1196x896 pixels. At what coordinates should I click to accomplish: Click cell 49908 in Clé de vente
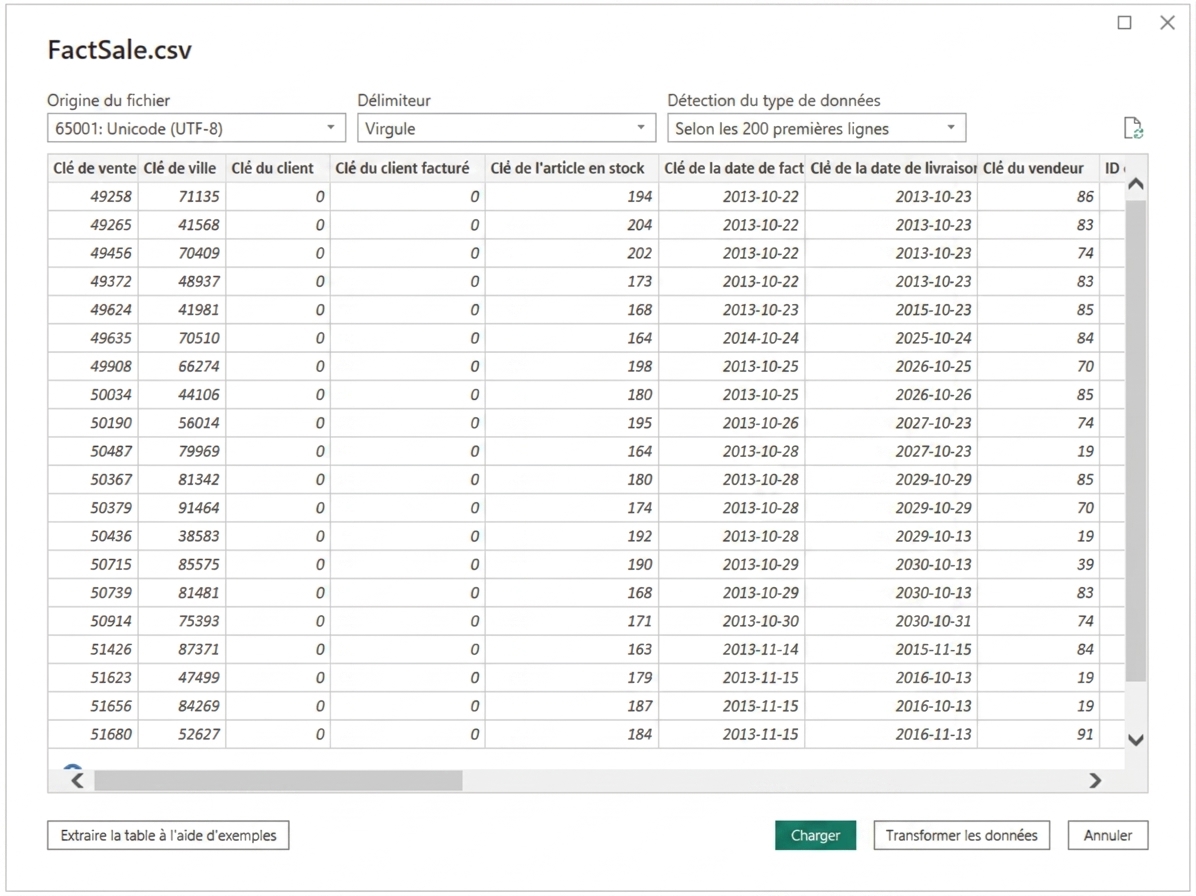[93, 365]
